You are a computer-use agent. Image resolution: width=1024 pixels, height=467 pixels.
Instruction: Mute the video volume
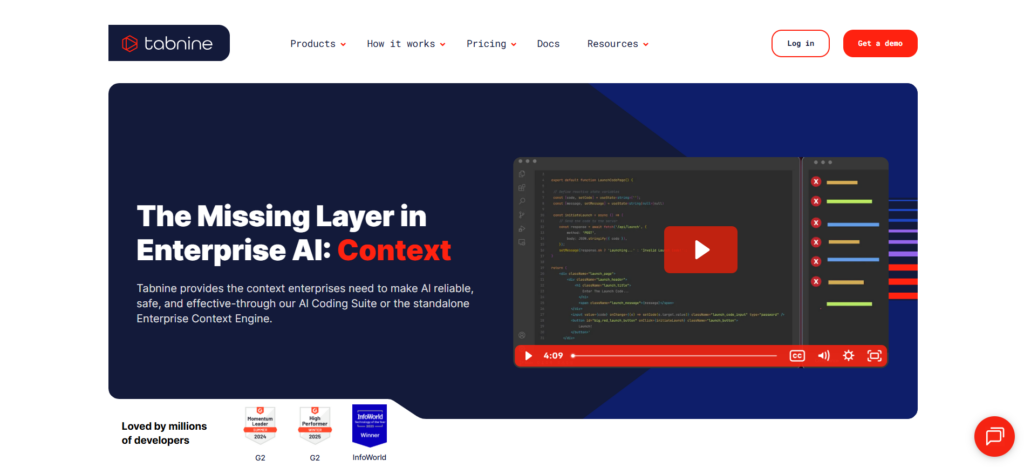824,356
